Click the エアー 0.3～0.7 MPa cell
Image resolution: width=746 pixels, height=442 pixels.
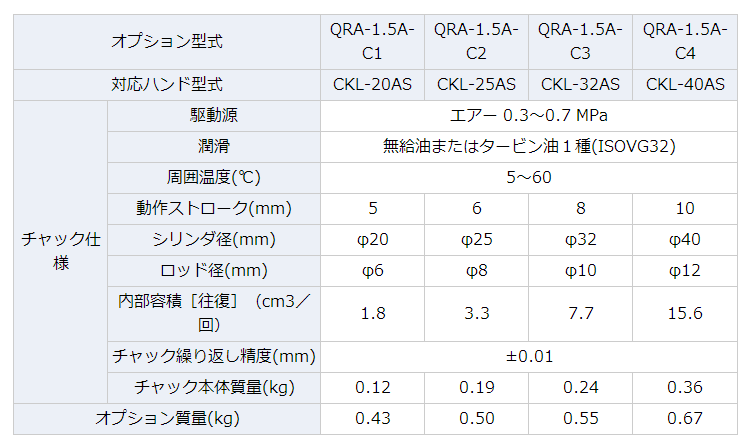click(530, 116)
